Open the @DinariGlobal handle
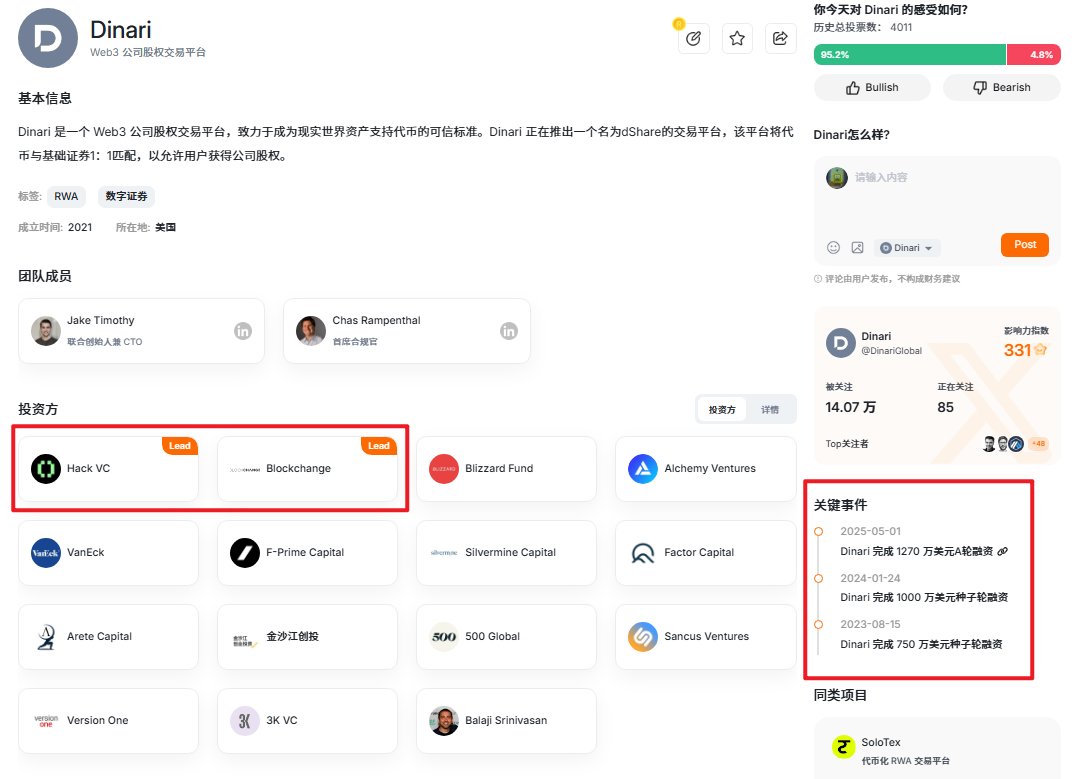 click(892, 351)
